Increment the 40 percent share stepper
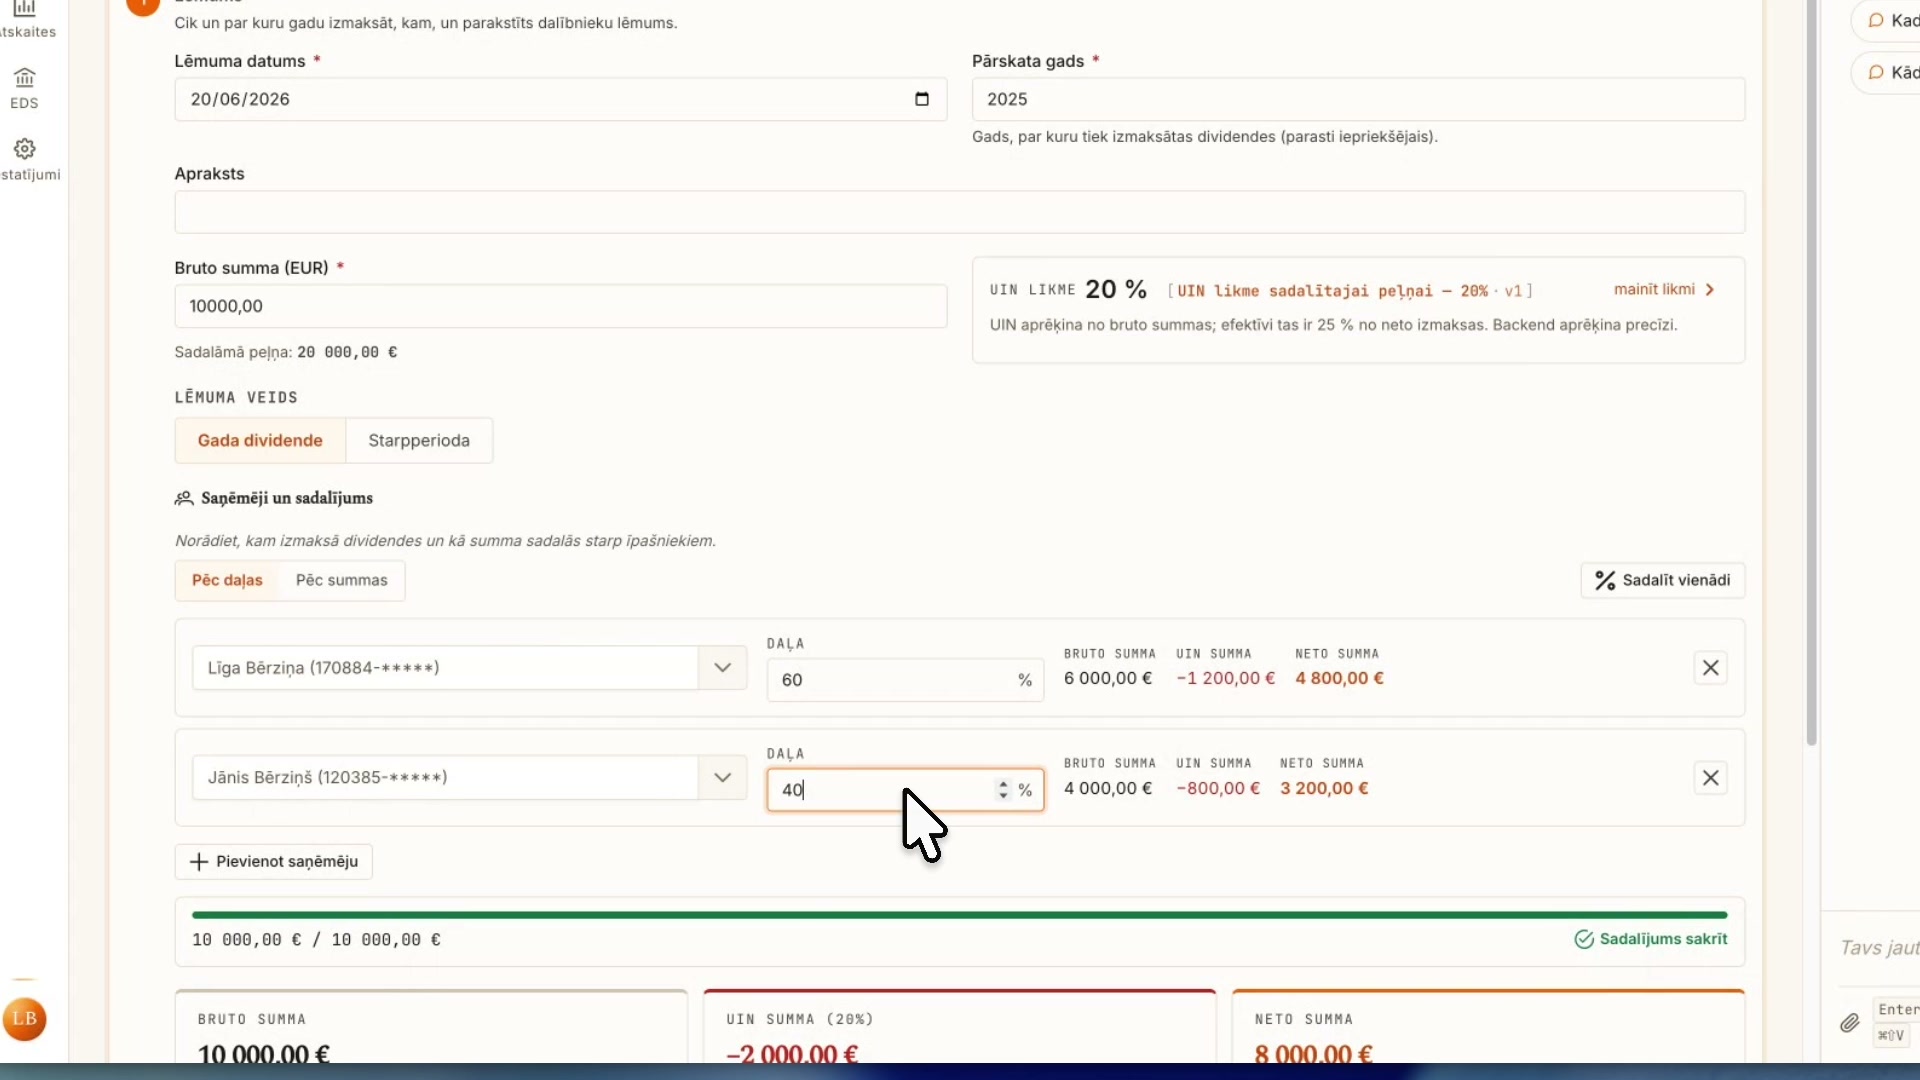 click(x=1003, y=784)
